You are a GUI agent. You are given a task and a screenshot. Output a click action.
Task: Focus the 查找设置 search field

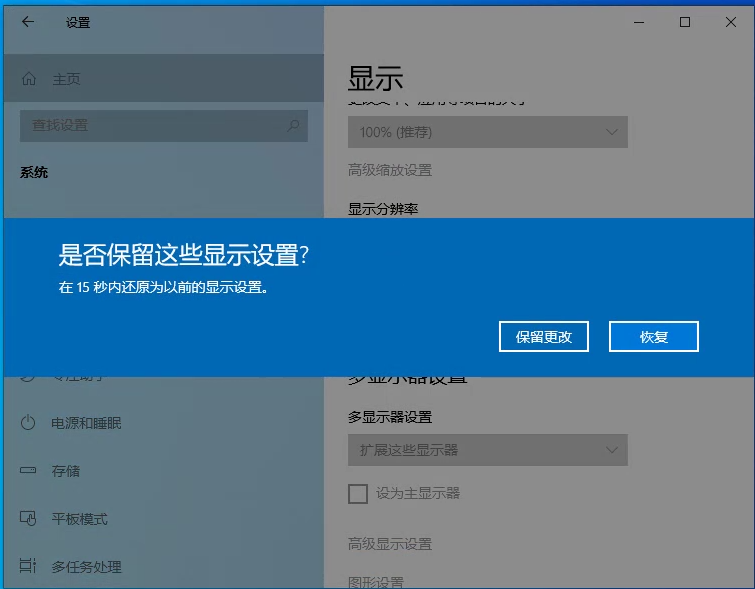[164, 126]
